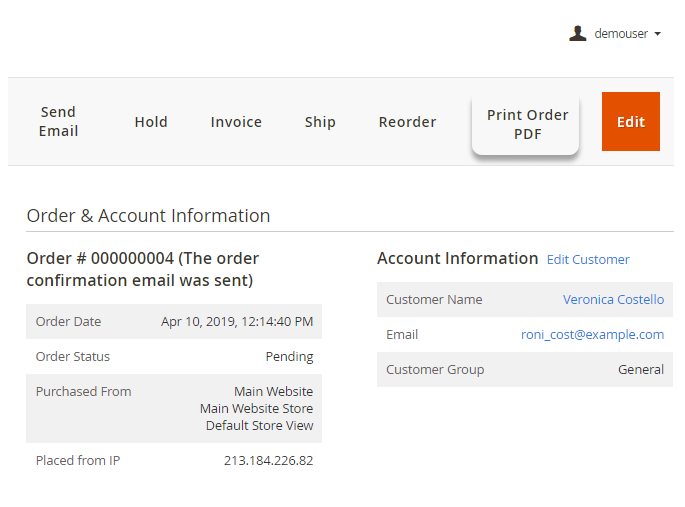This screenshot has width=685, height=507.
Task: Open Veronica Costello customer profile link
Action: coord(613,299)
